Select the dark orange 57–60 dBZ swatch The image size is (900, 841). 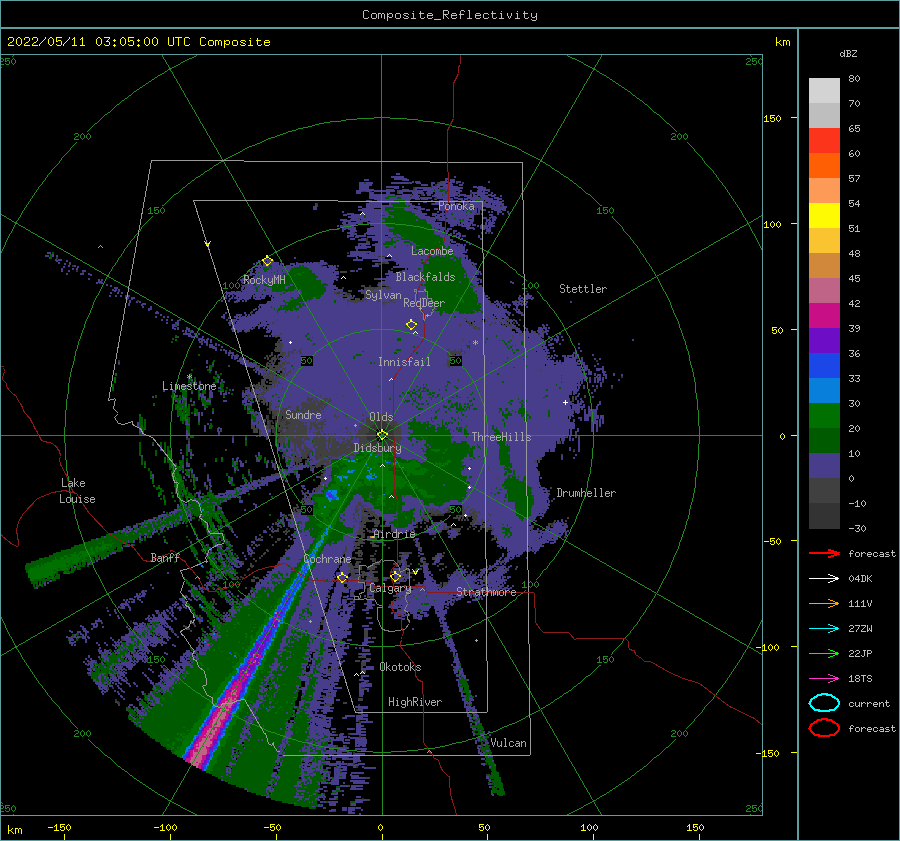pos(824,166)
